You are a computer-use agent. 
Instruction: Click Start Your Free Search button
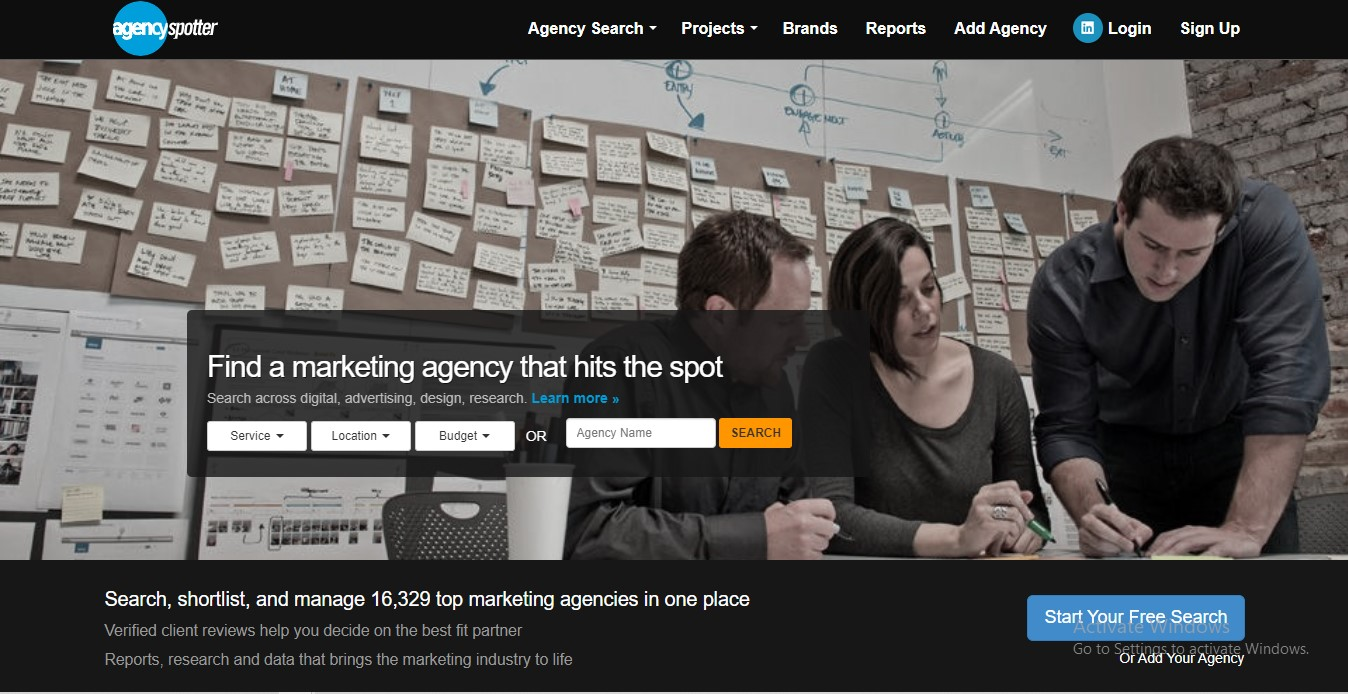[x=1136, y=617]
